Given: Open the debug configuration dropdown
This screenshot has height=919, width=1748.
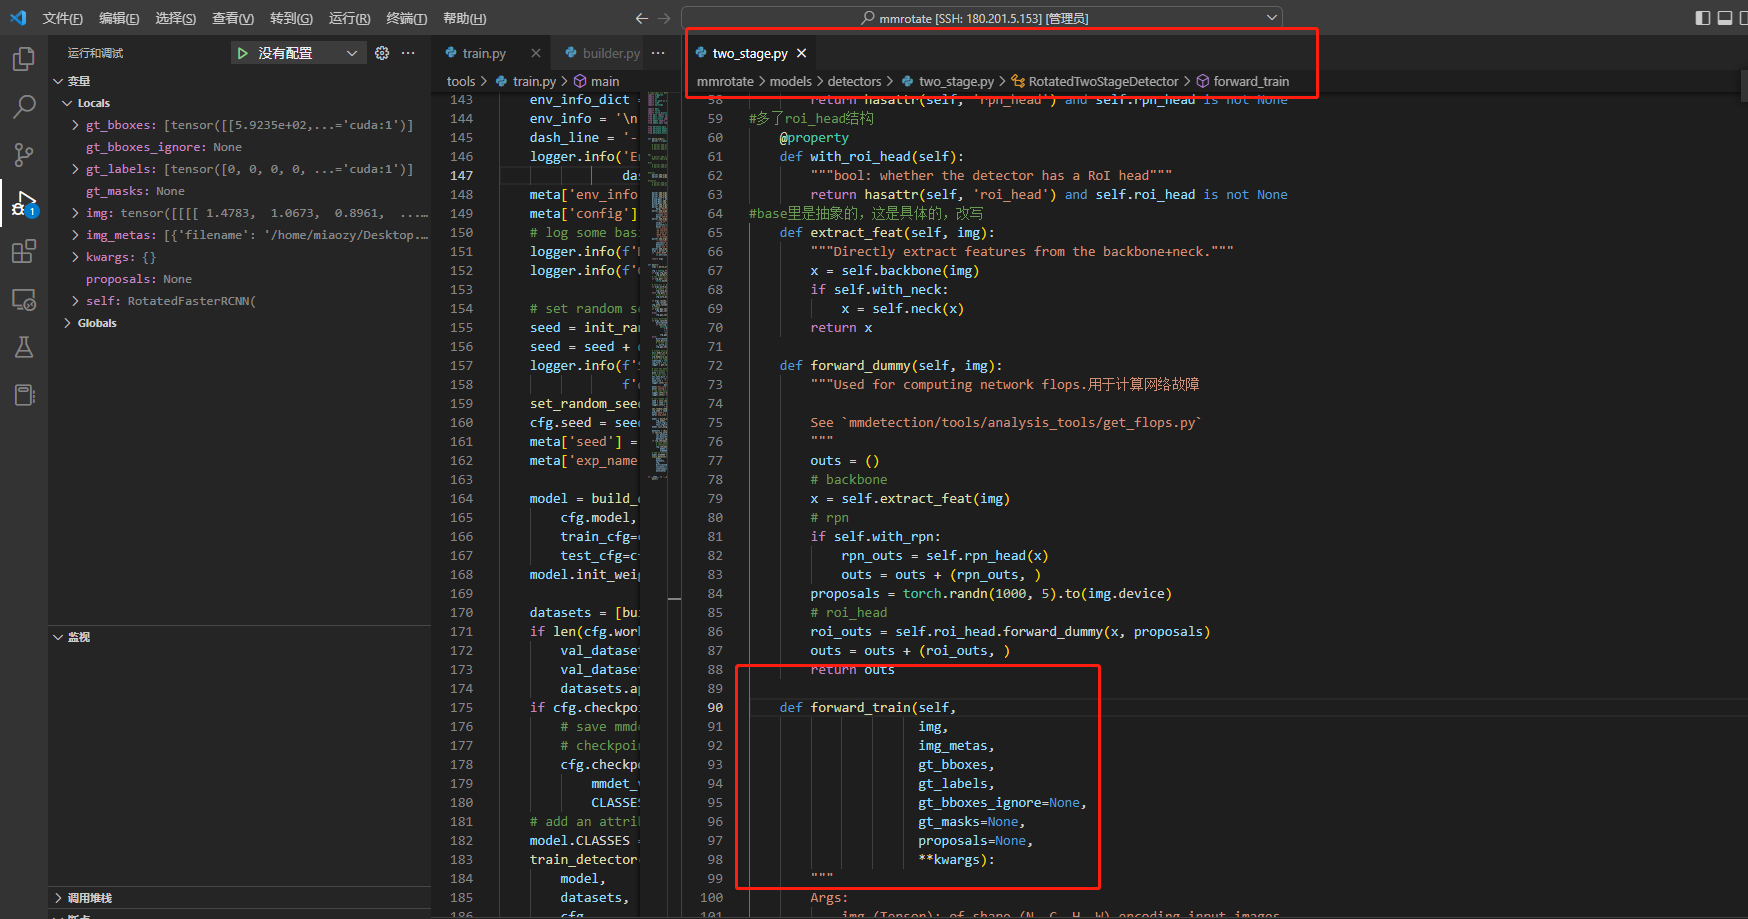Looking at the screenshot, I should point(351,53).
